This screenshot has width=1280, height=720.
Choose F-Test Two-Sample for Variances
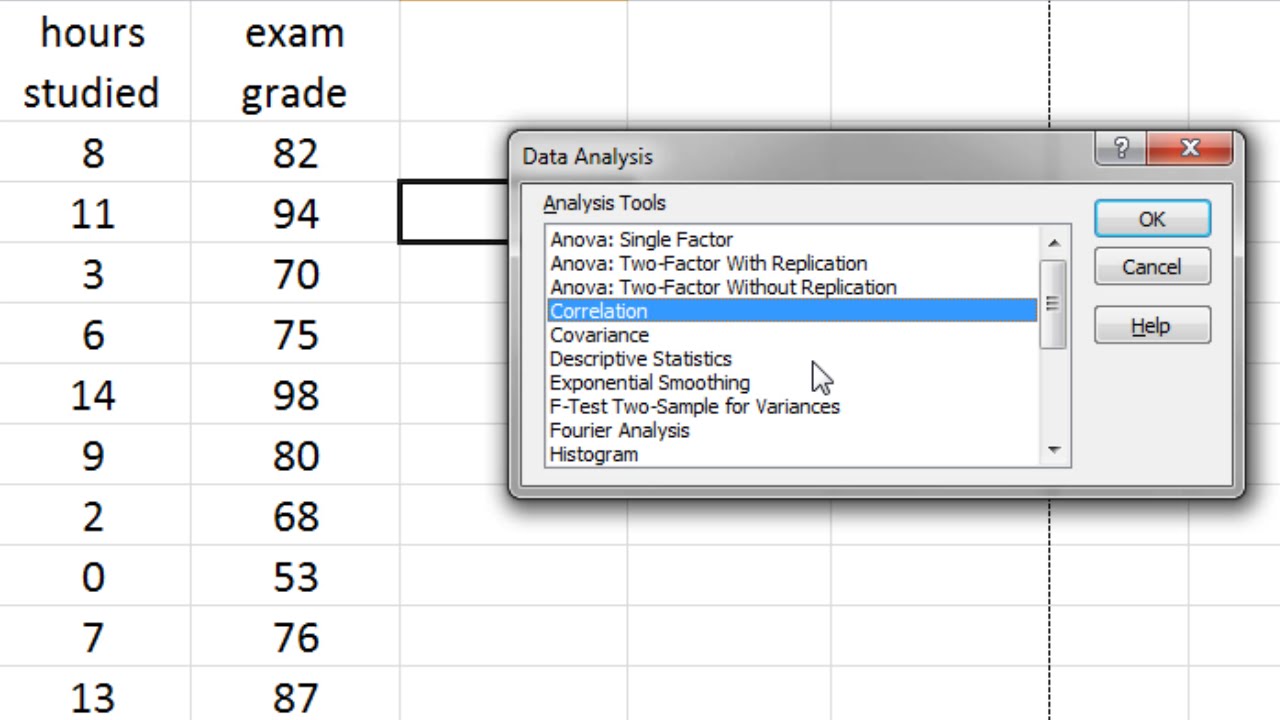coord(694,407)
